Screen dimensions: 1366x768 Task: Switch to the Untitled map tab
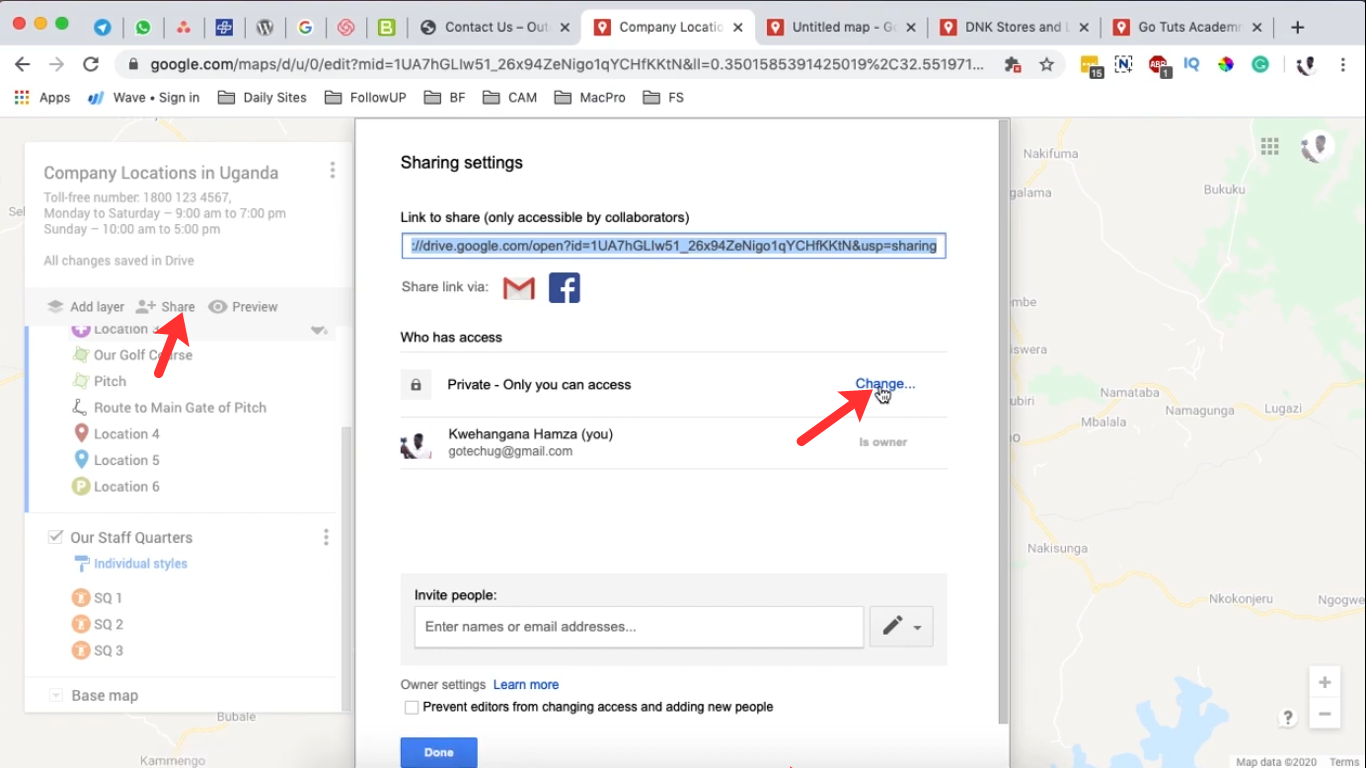point(841,27)
